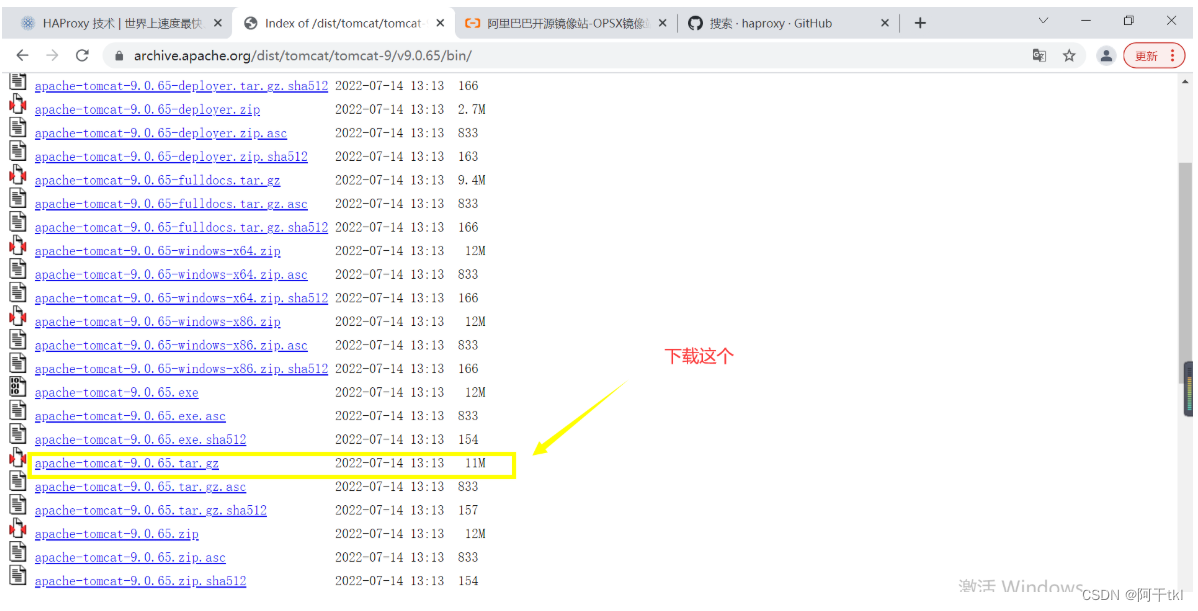Click text file icon beside zip.sha512
Screen dimensions: 1198x611
pos(18,576)
